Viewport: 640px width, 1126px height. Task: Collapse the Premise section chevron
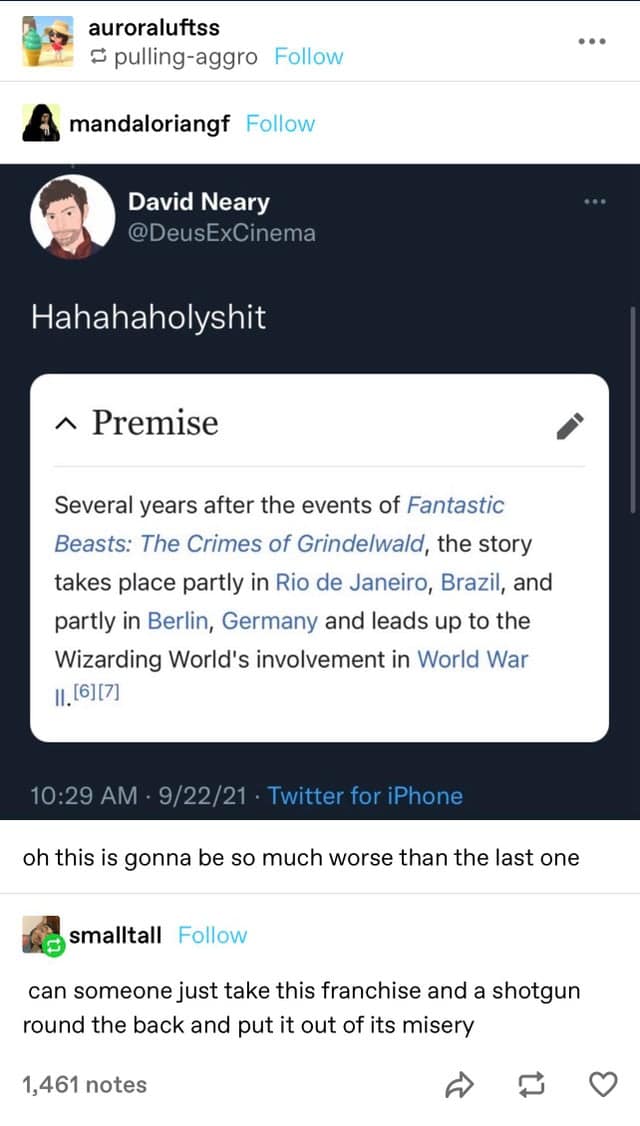(x=65, y=424)
